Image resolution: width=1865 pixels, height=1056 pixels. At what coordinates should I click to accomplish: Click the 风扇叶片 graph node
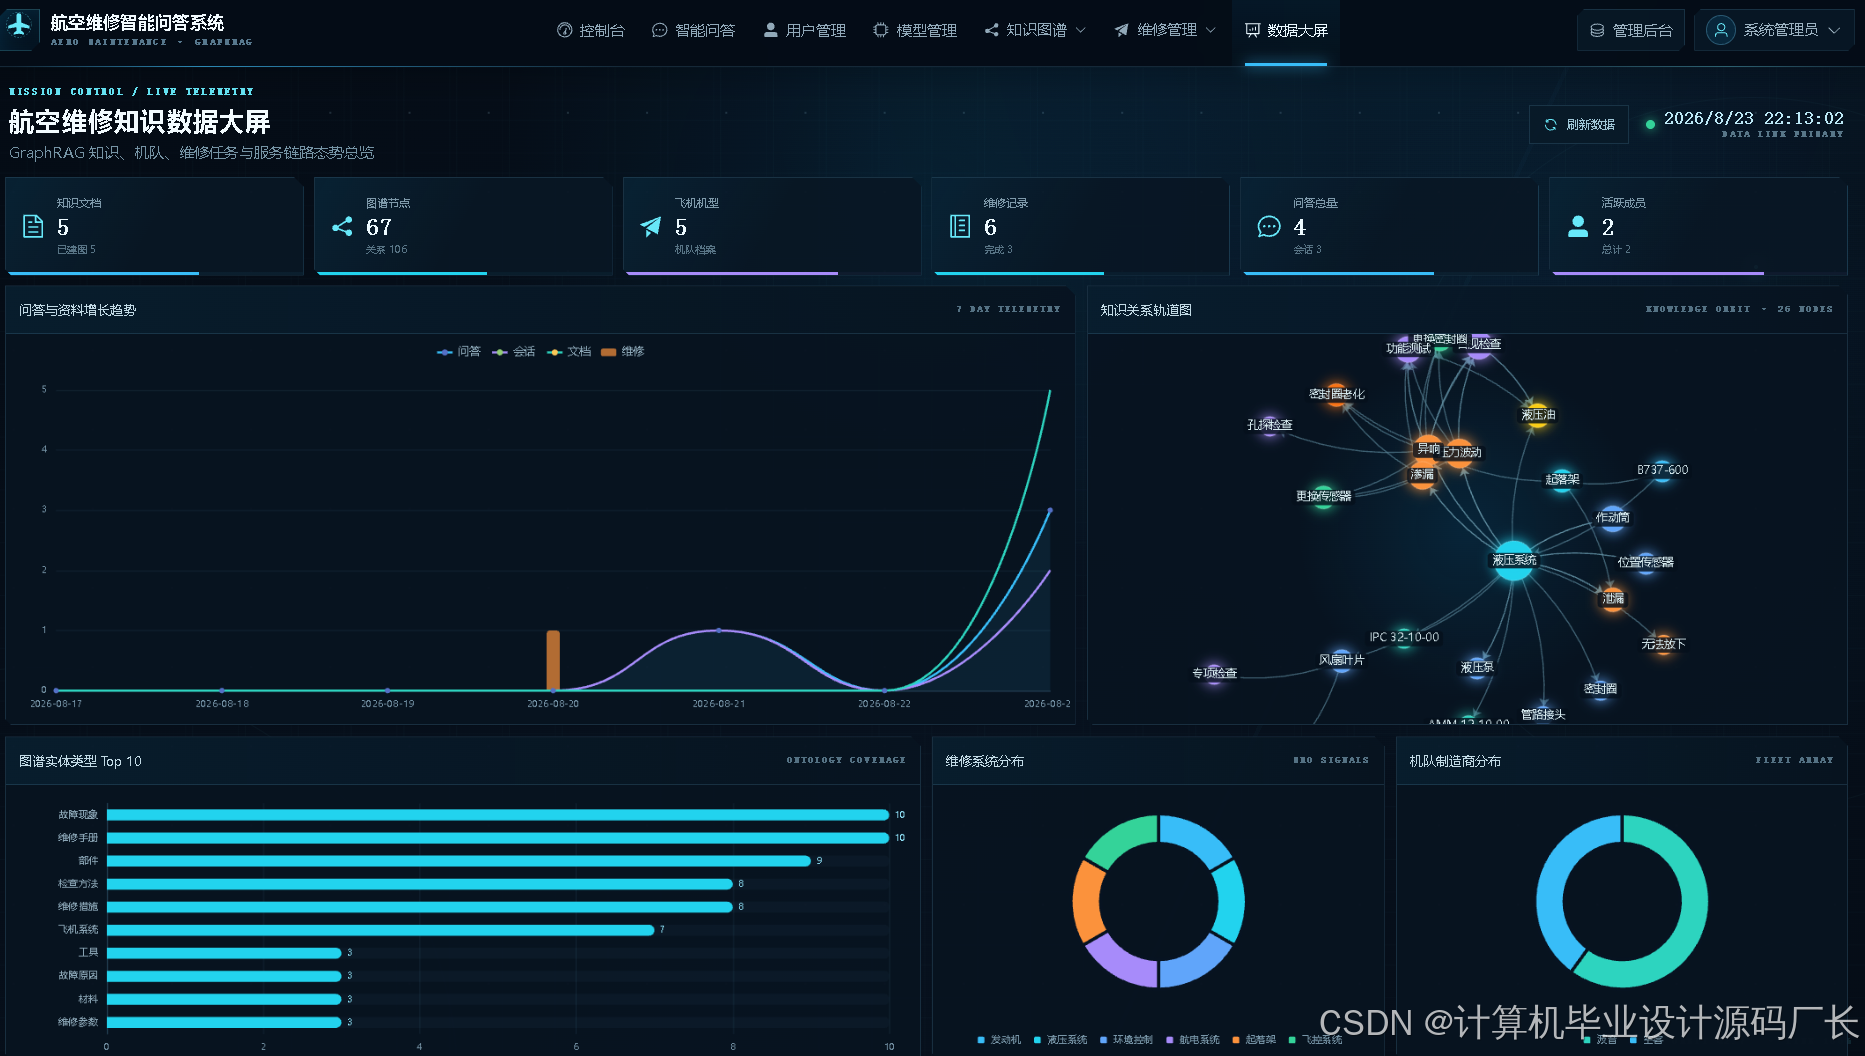point(1341,660)
